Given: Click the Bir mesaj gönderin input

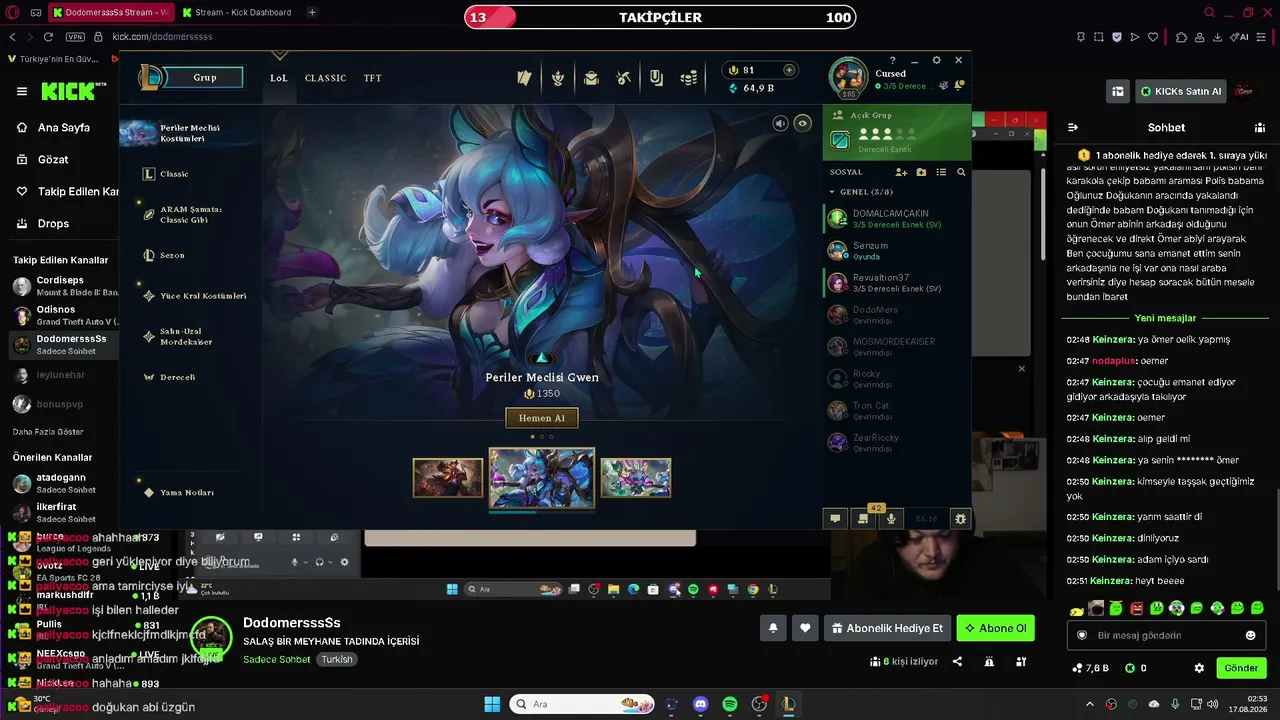Looking at the screenshot, I should [x=1165, y=635].
